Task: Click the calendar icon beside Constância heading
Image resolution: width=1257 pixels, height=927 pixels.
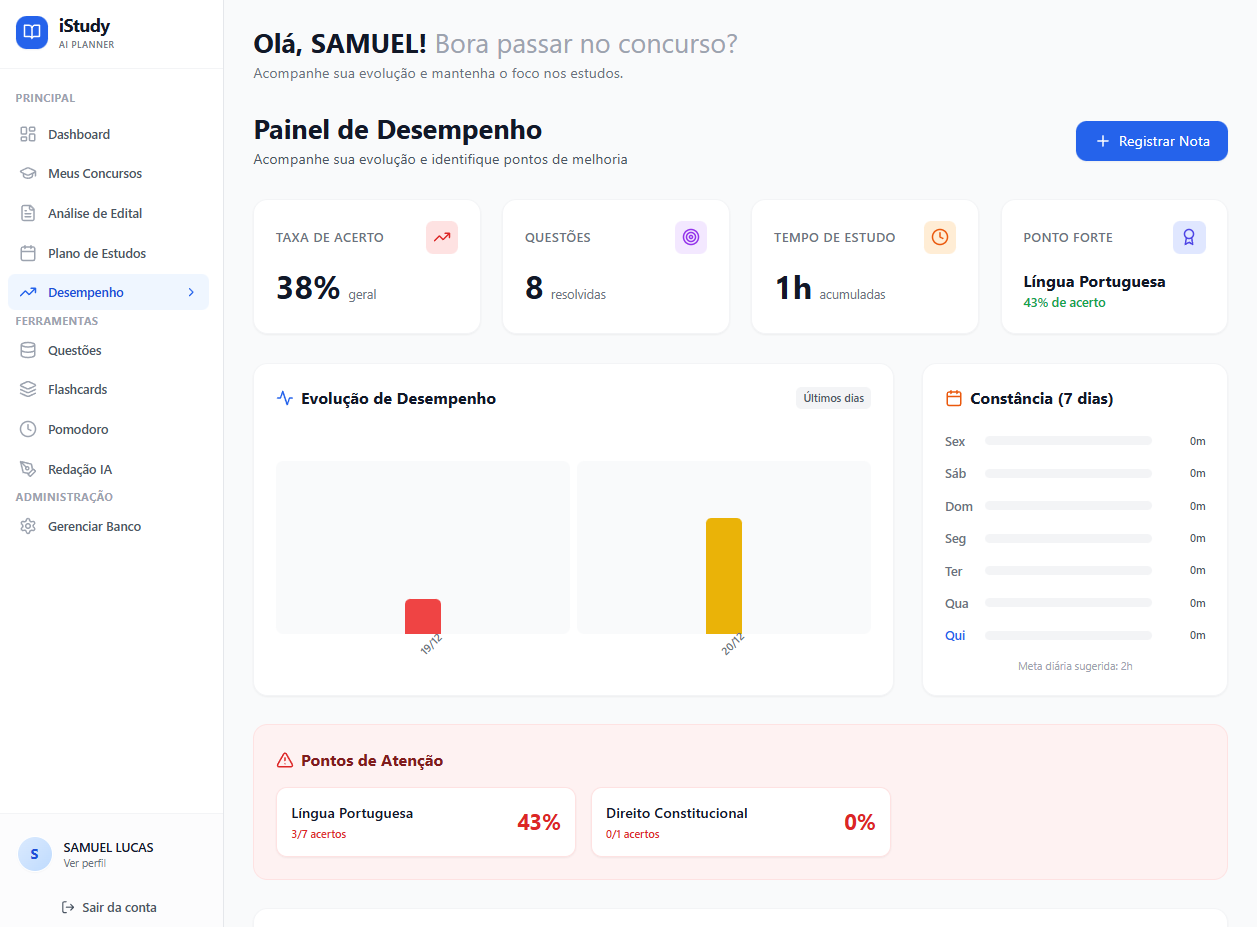Action: [x=953, y=398]
